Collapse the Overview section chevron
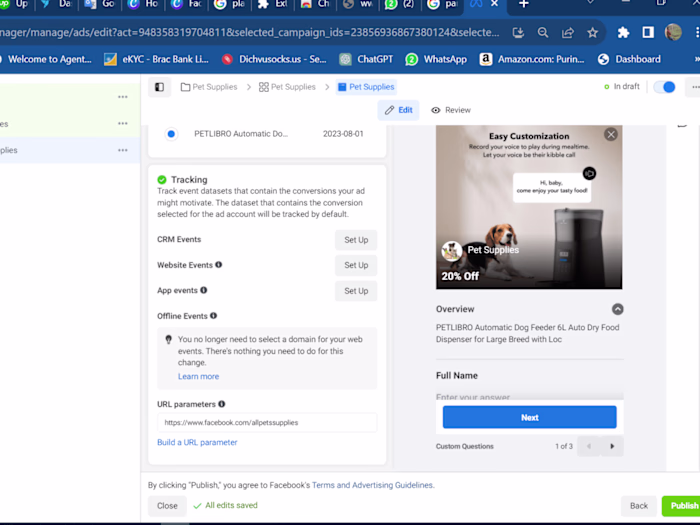 [617, 309]
